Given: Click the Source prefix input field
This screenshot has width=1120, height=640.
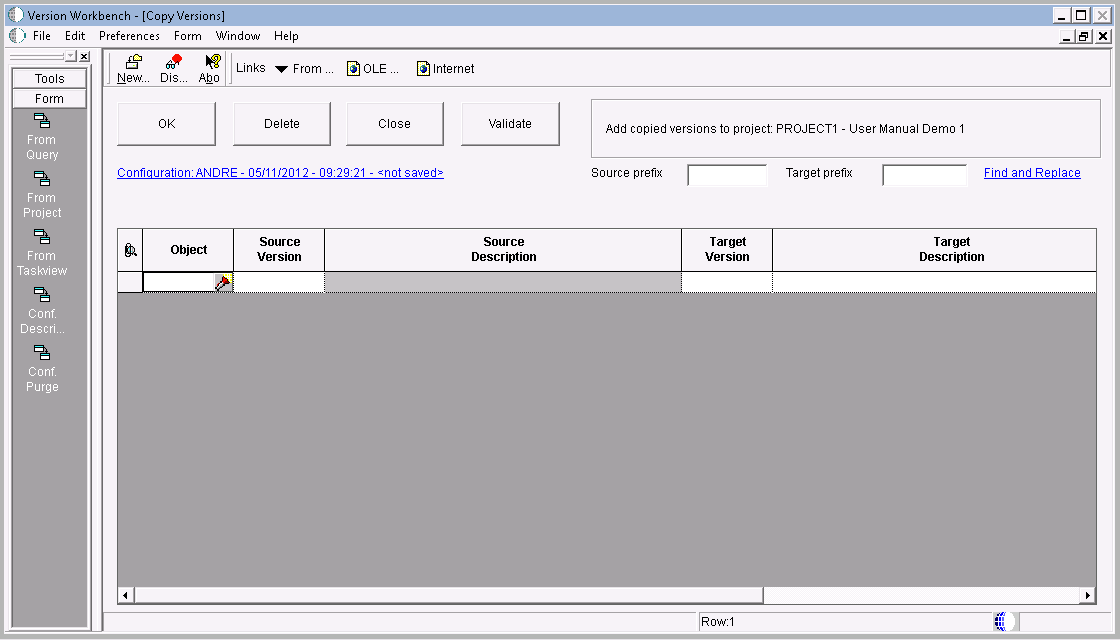Looking at the screenshot, I should pos(727,174).
